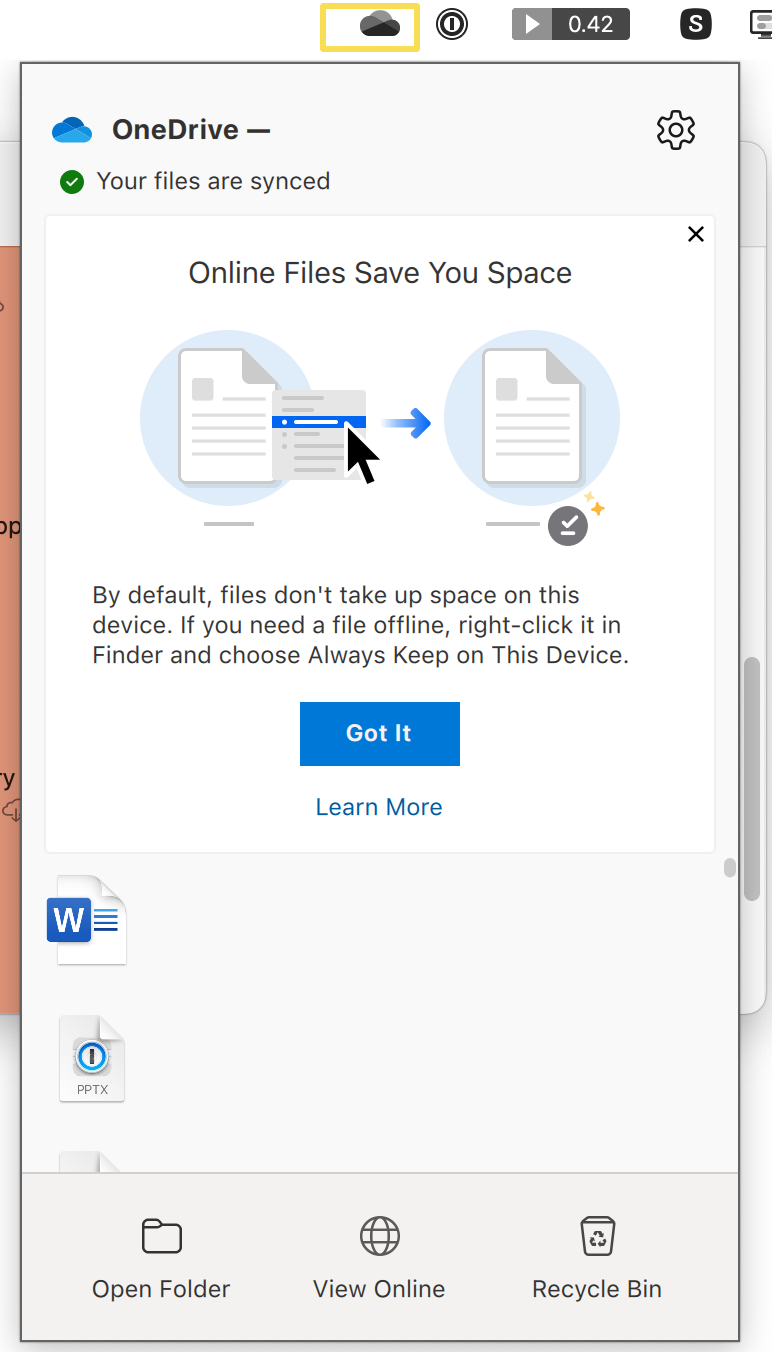Dismiss the Online Files tip card
The image size is (772, 1352).
[x=696, y=234]
